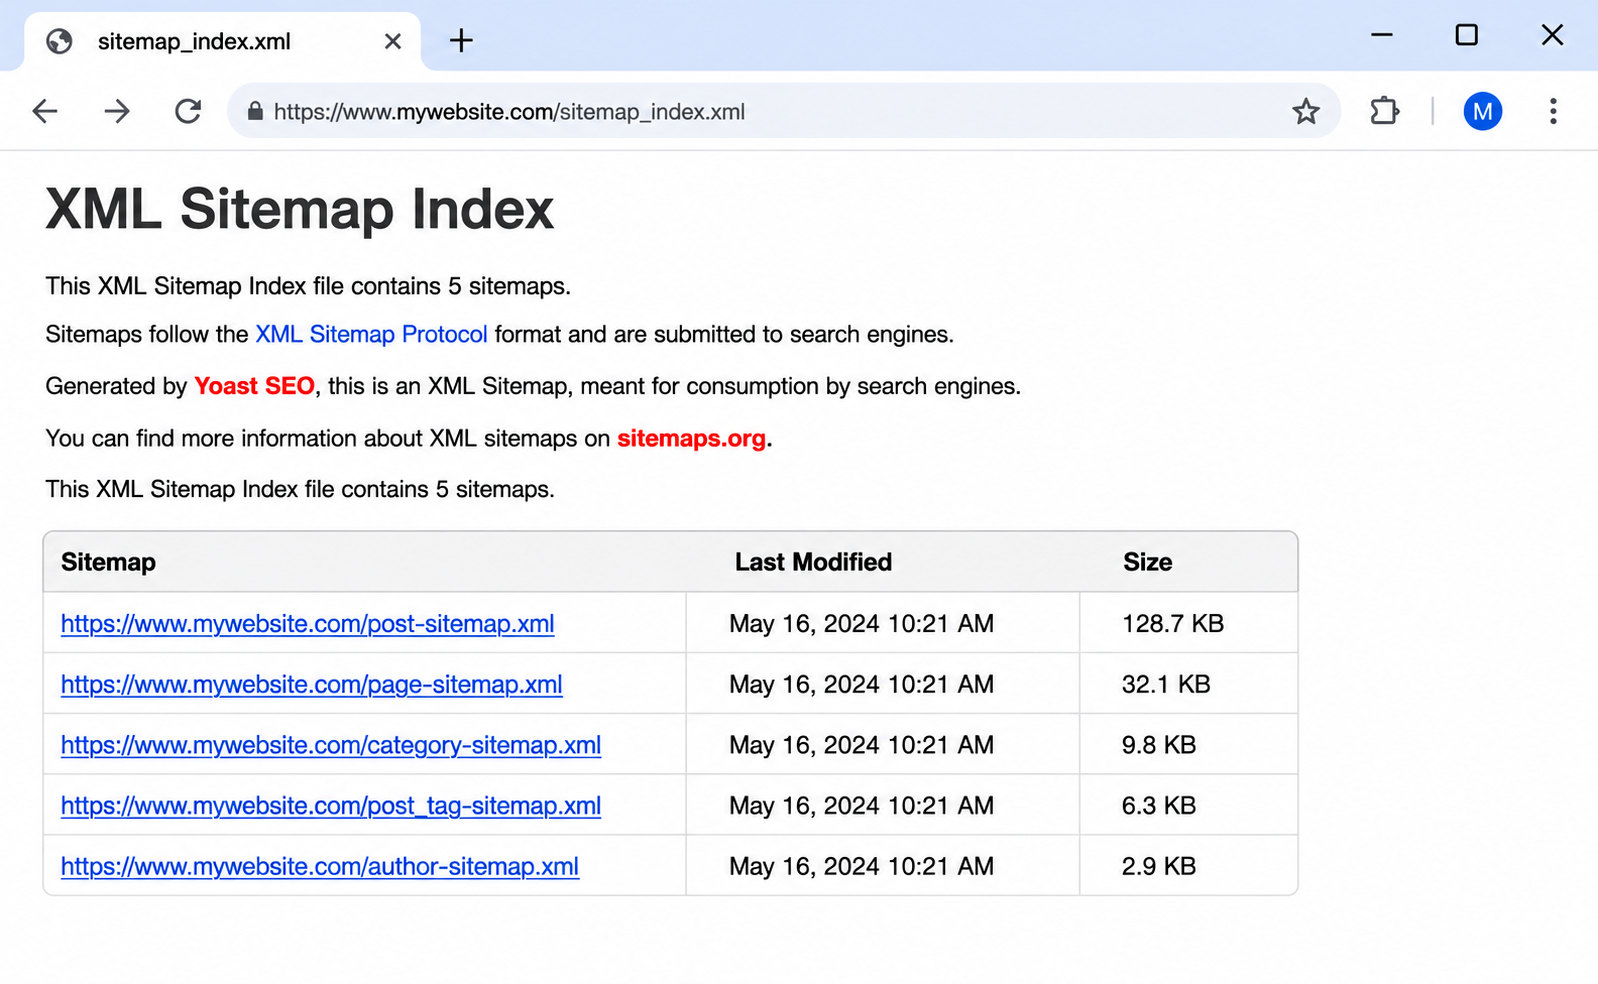Click the date in the page-sitemap row
Screen dimensions: 1598x984
point(861,685)
